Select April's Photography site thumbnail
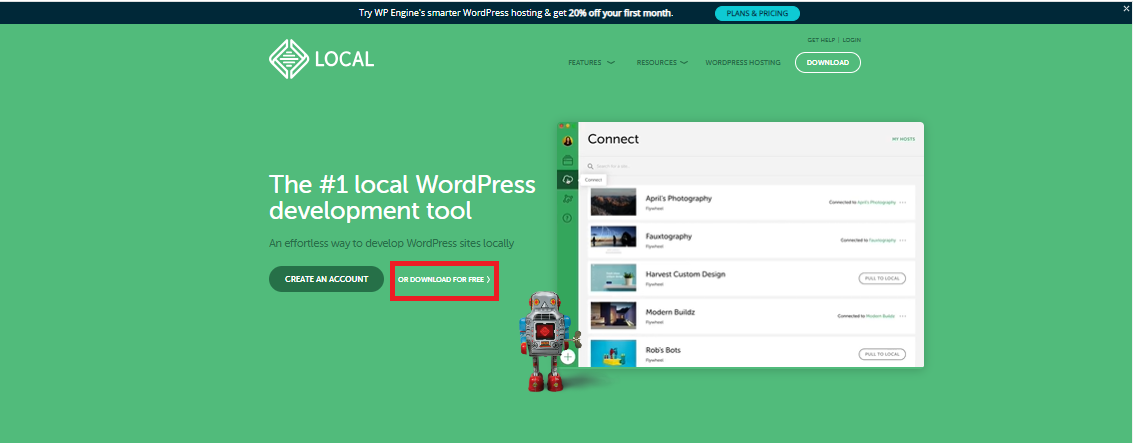The height and width of the screenshot is (443, 1133). (613, 202)
